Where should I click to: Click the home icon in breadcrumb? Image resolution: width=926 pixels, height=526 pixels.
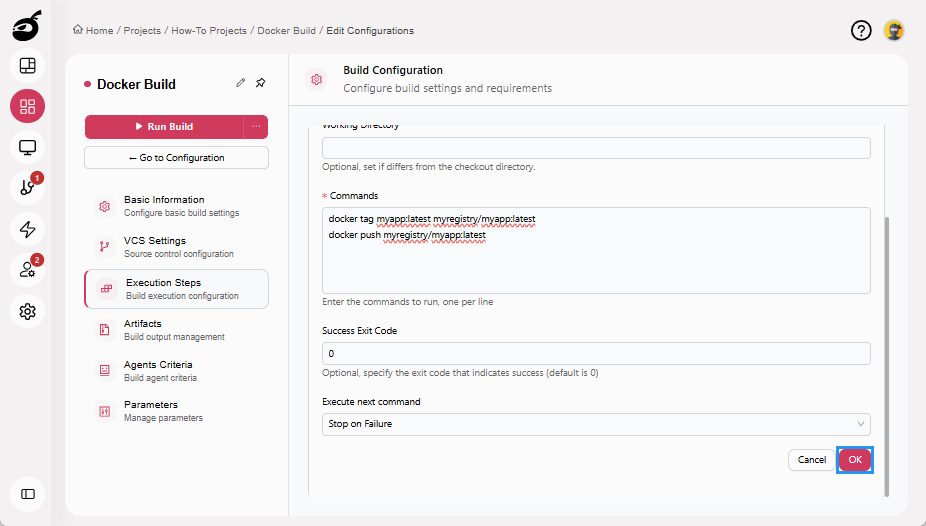point(77,30)
